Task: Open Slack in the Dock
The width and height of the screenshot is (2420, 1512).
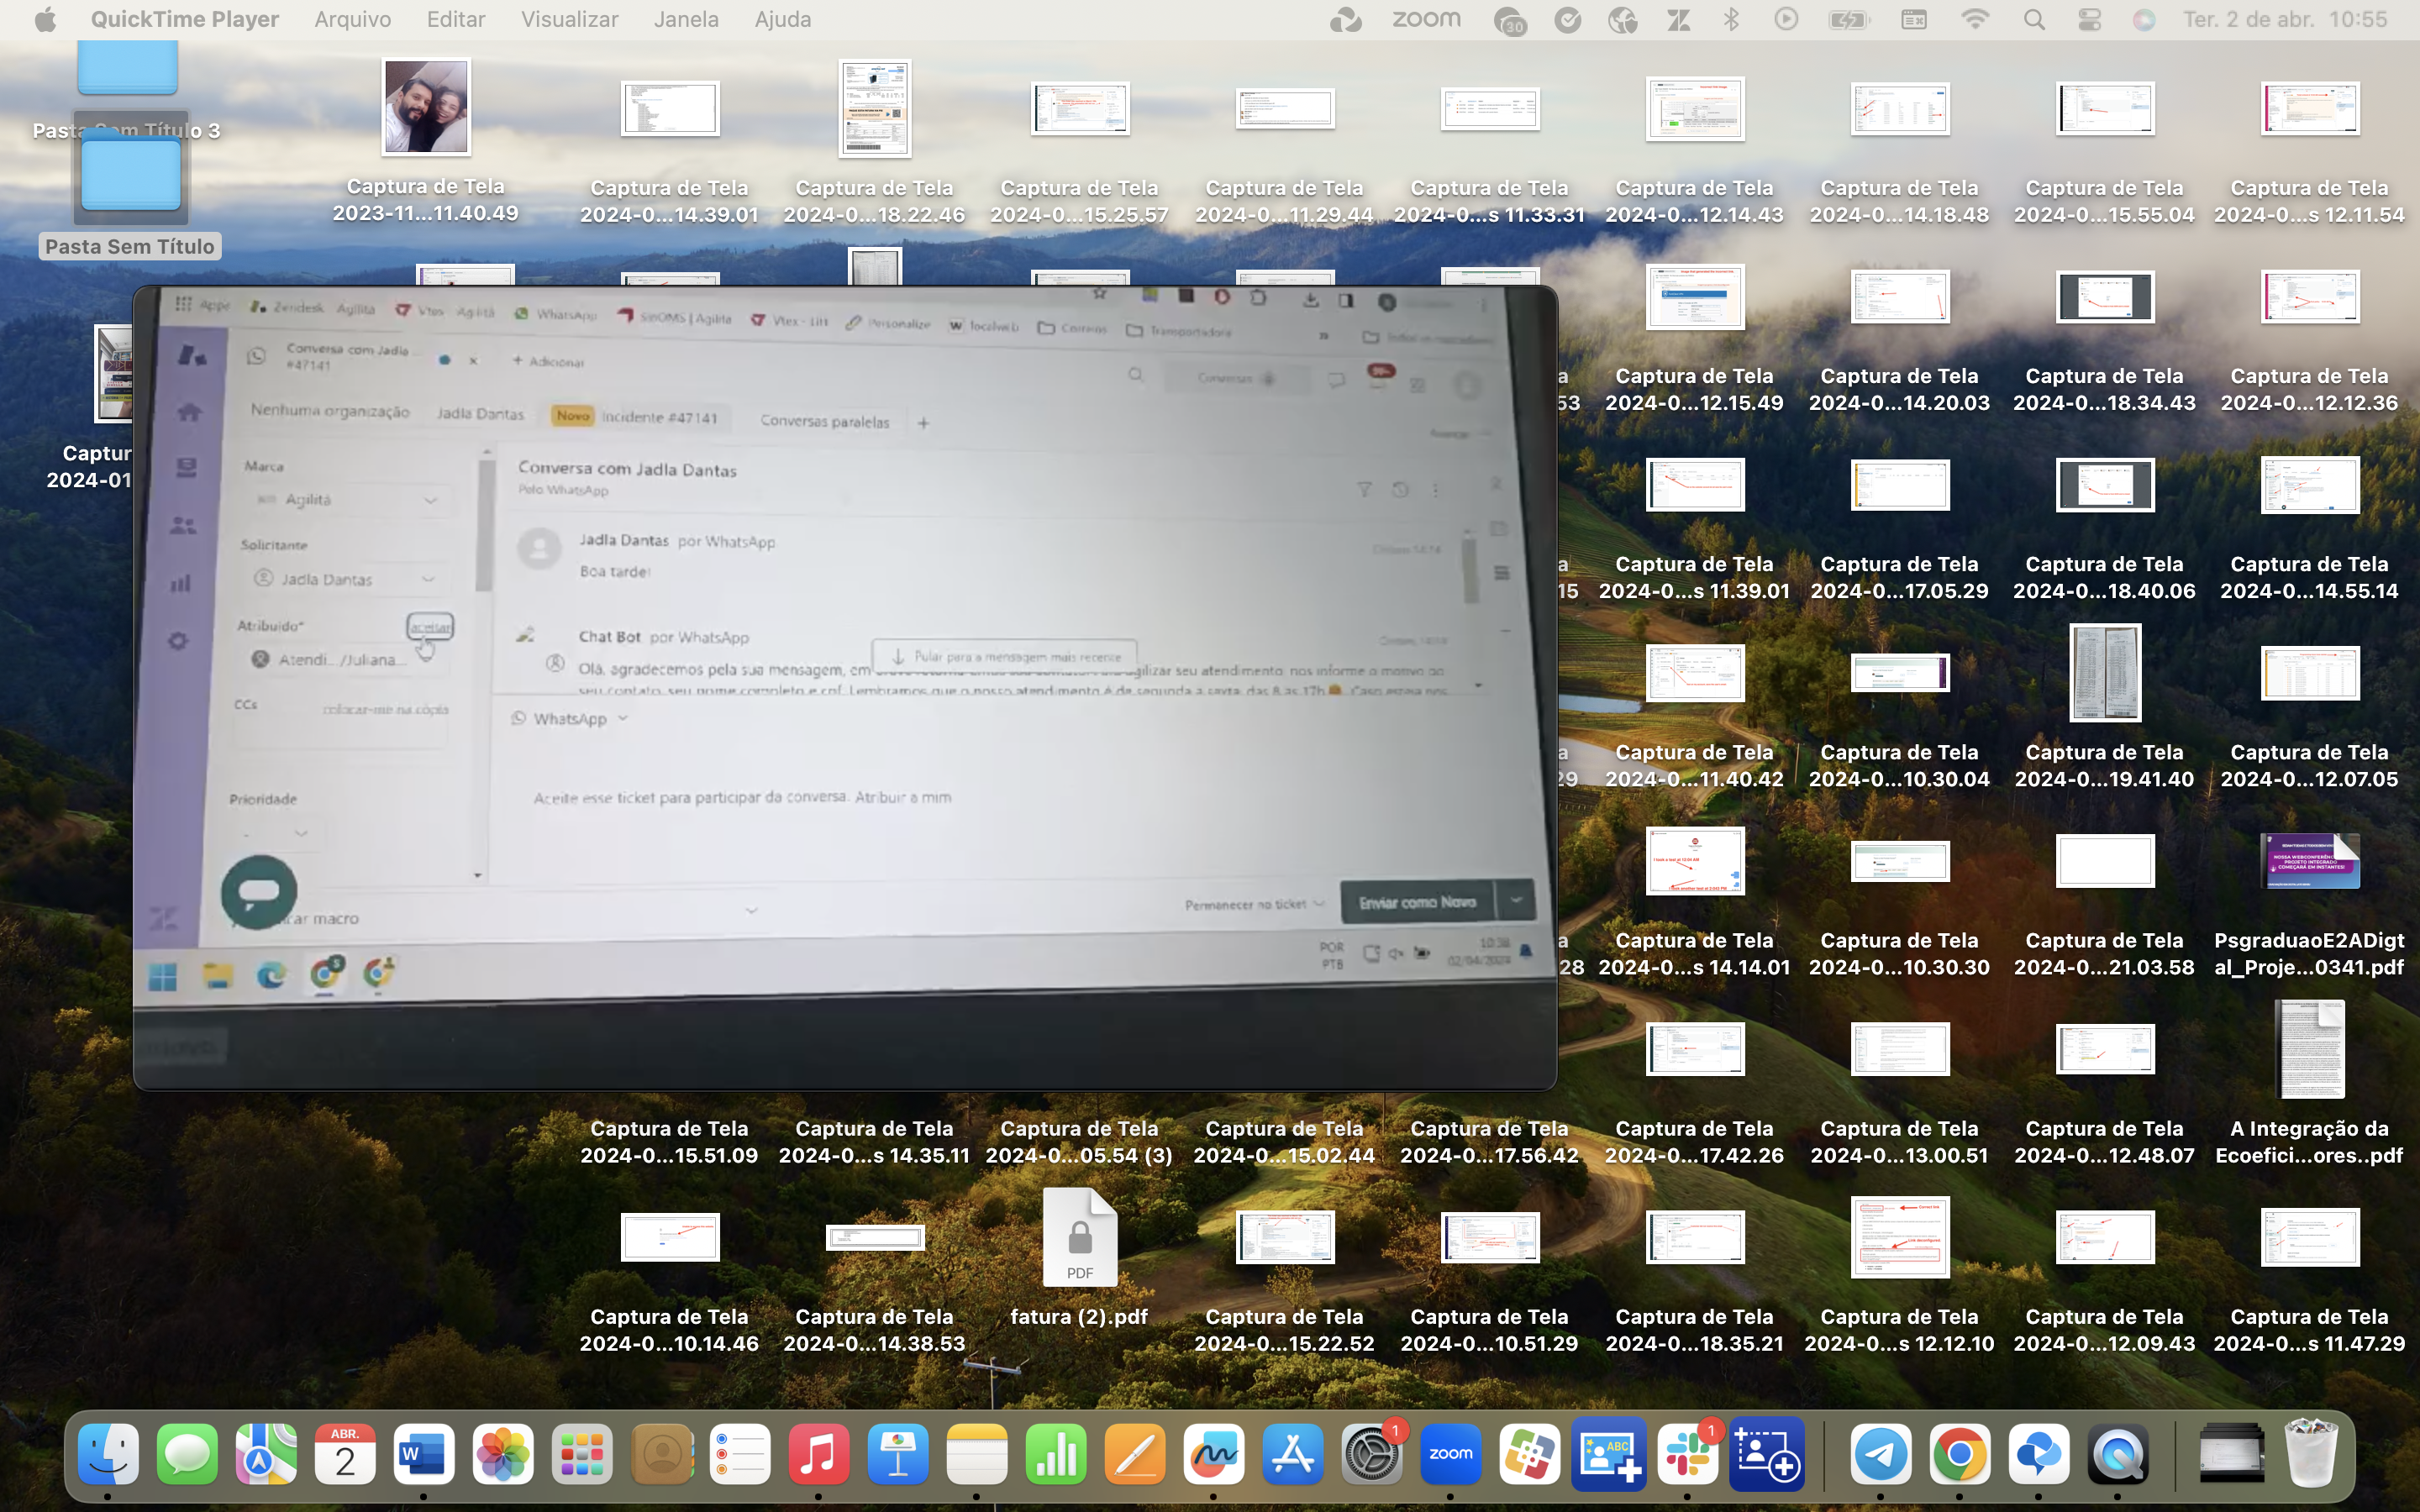Action: click(x=1687, y=1455)
